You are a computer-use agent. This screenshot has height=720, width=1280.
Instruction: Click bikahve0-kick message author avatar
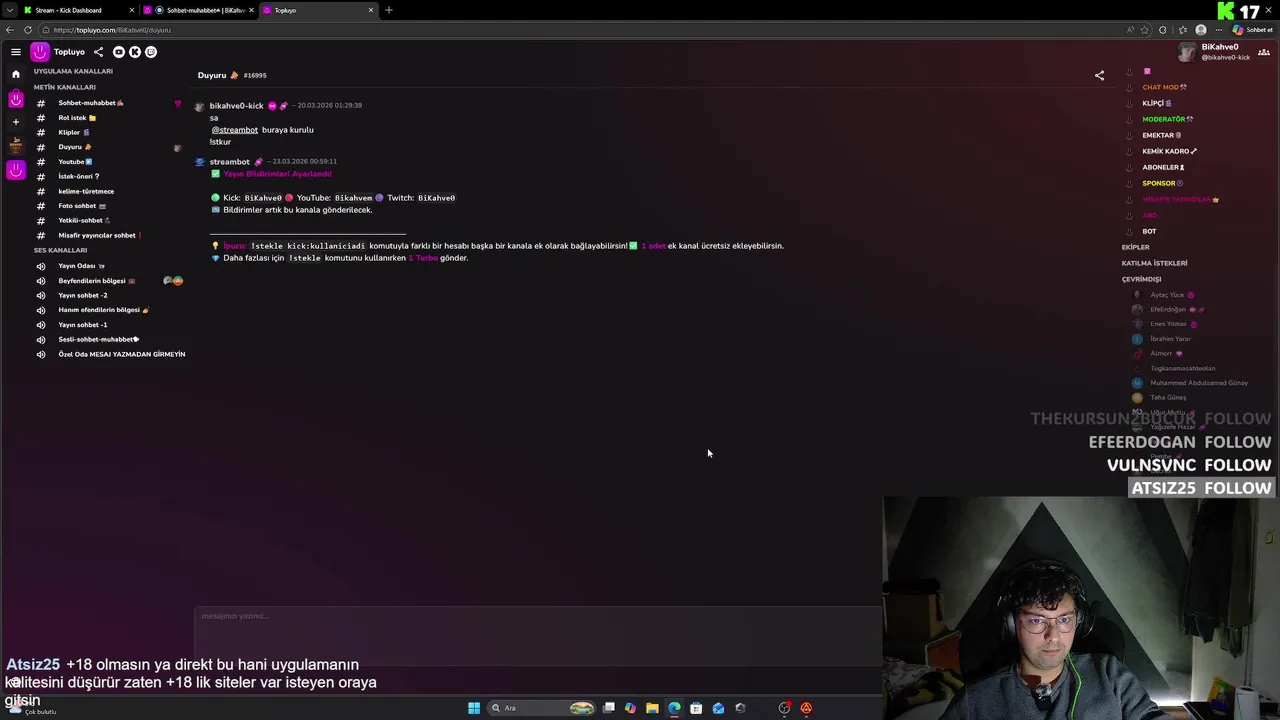coord(200,106)
